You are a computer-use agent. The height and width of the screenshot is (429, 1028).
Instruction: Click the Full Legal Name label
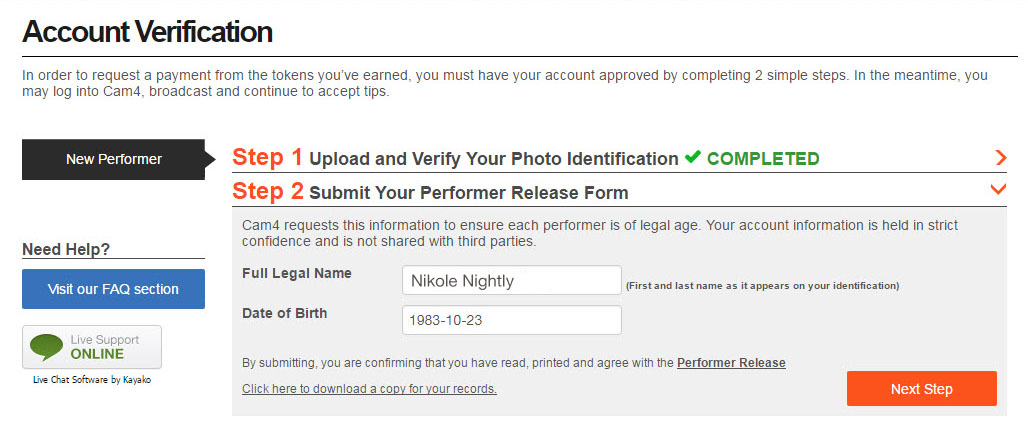pyautogui.click(x=296, y=273)
